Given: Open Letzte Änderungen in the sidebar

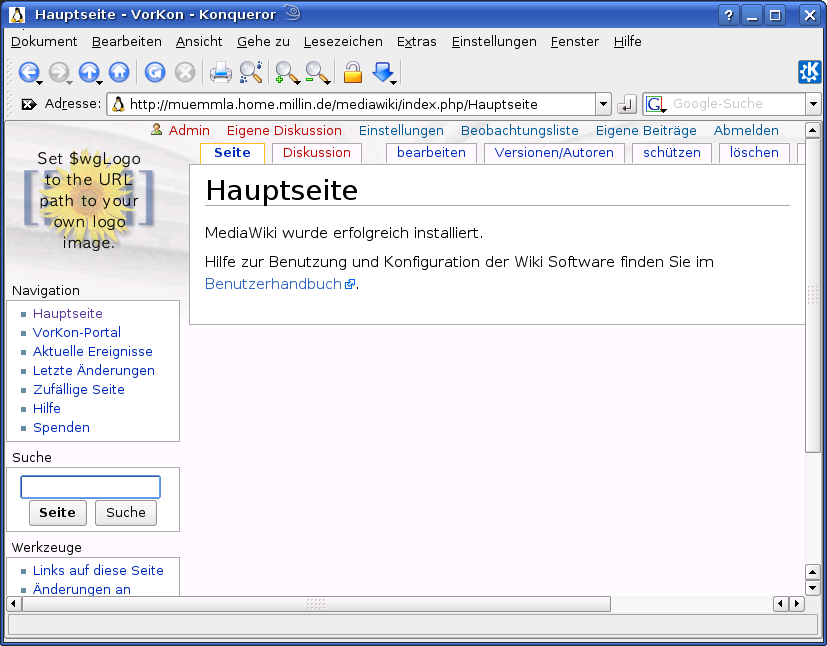Looking at the screenshot, I should tap(94, 371).
